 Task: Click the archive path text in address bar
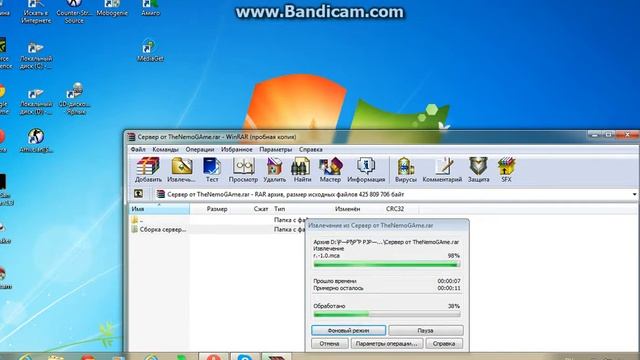pyautogui.click(x=286, y=194)
